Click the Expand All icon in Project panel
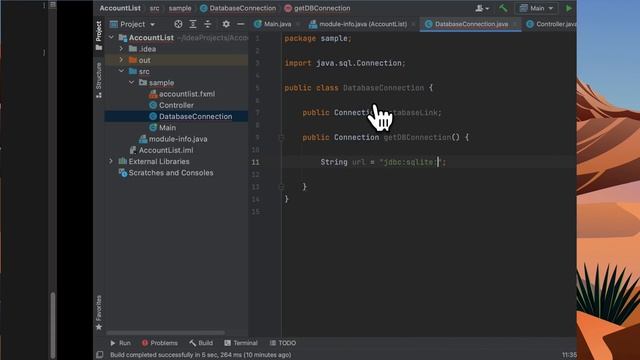The height and width of the screenshot is (360, 640). [193, 24]
